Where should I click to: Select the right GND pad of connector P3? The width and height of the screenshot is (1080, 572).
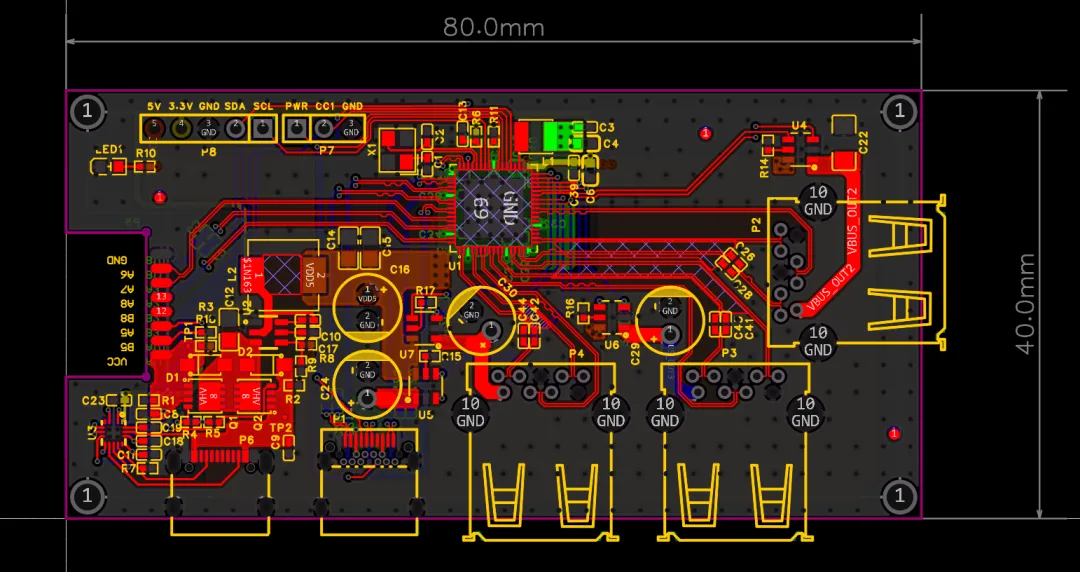click(803, 412)
